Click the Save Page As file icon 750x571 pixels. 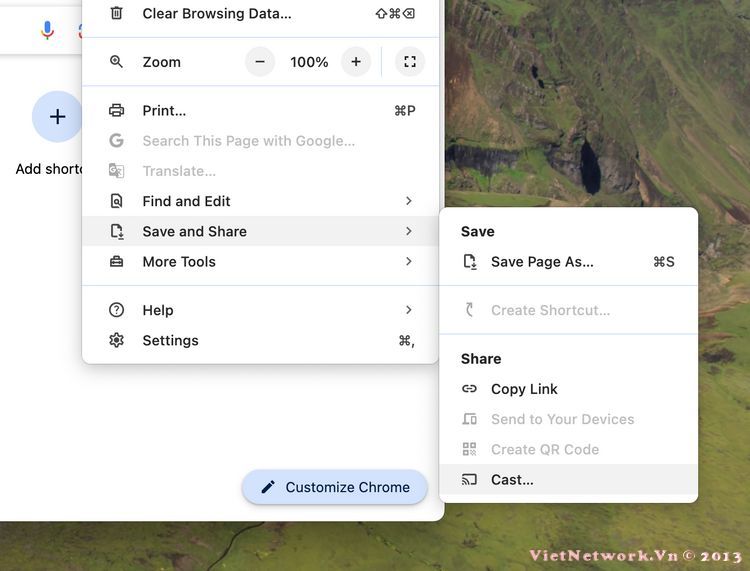(469, 262)
